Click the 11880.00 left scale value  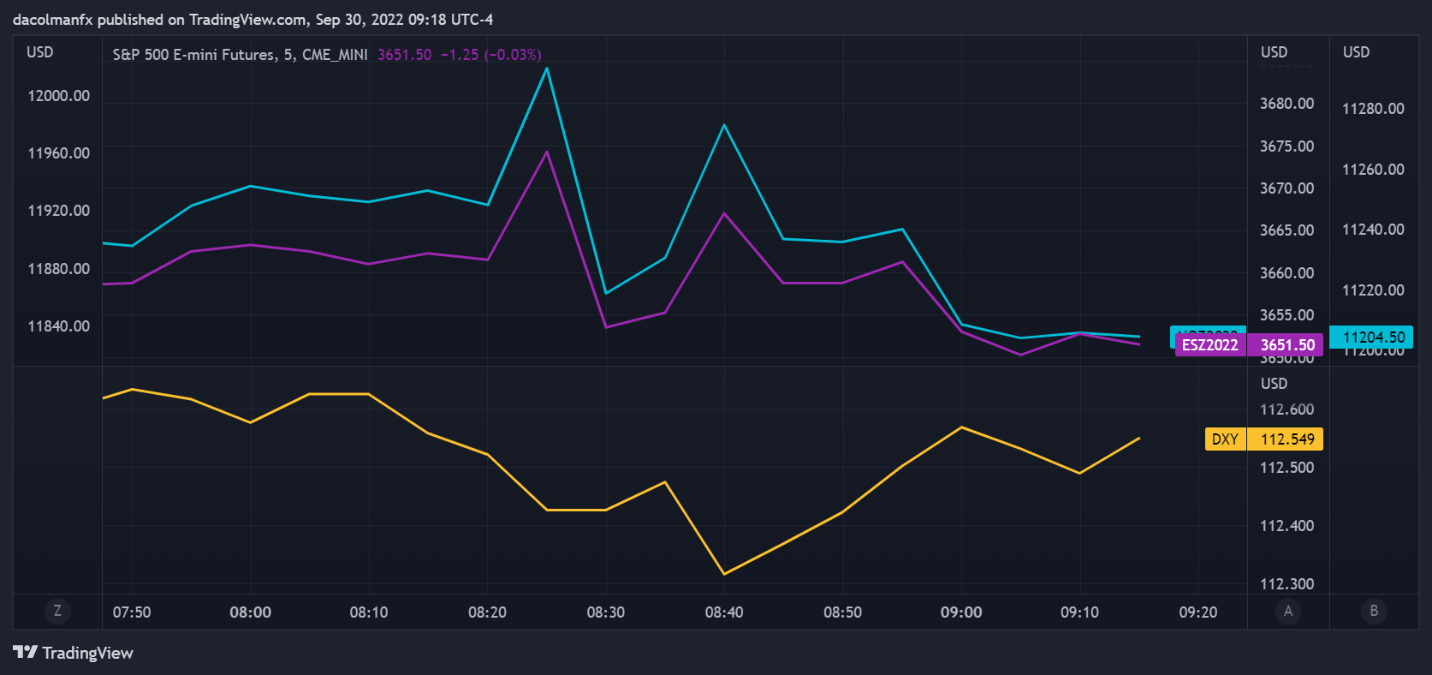click(59, 269)
